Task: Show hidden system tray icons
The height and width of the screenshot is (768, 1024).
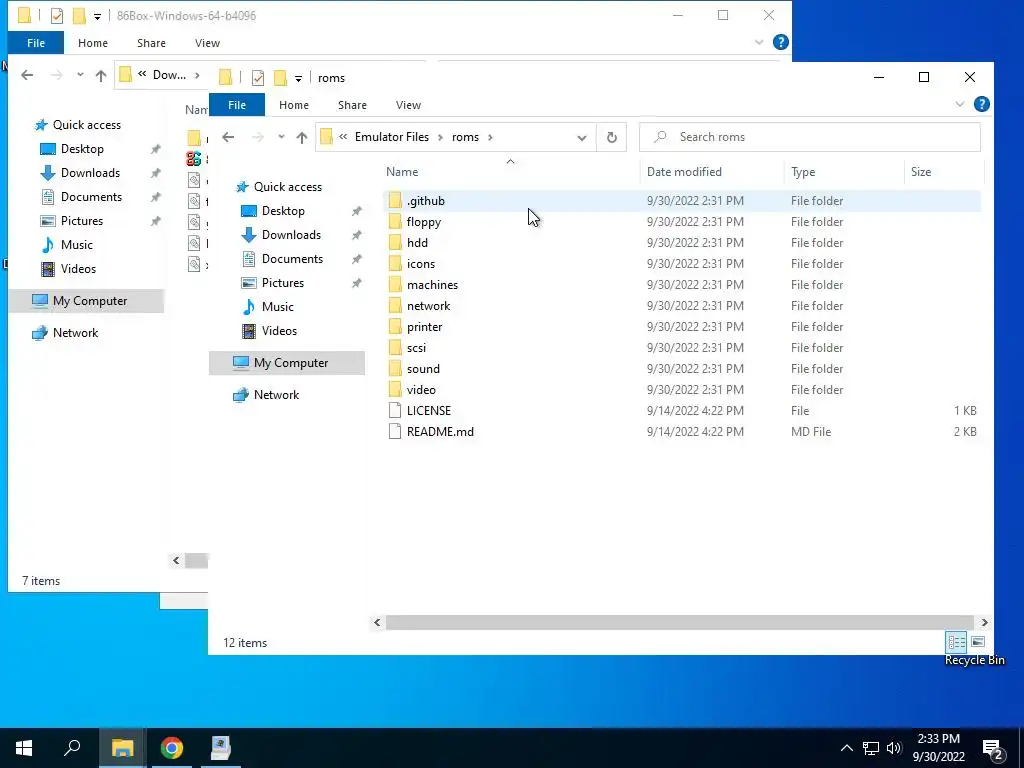Action: (x=846, y=748)
